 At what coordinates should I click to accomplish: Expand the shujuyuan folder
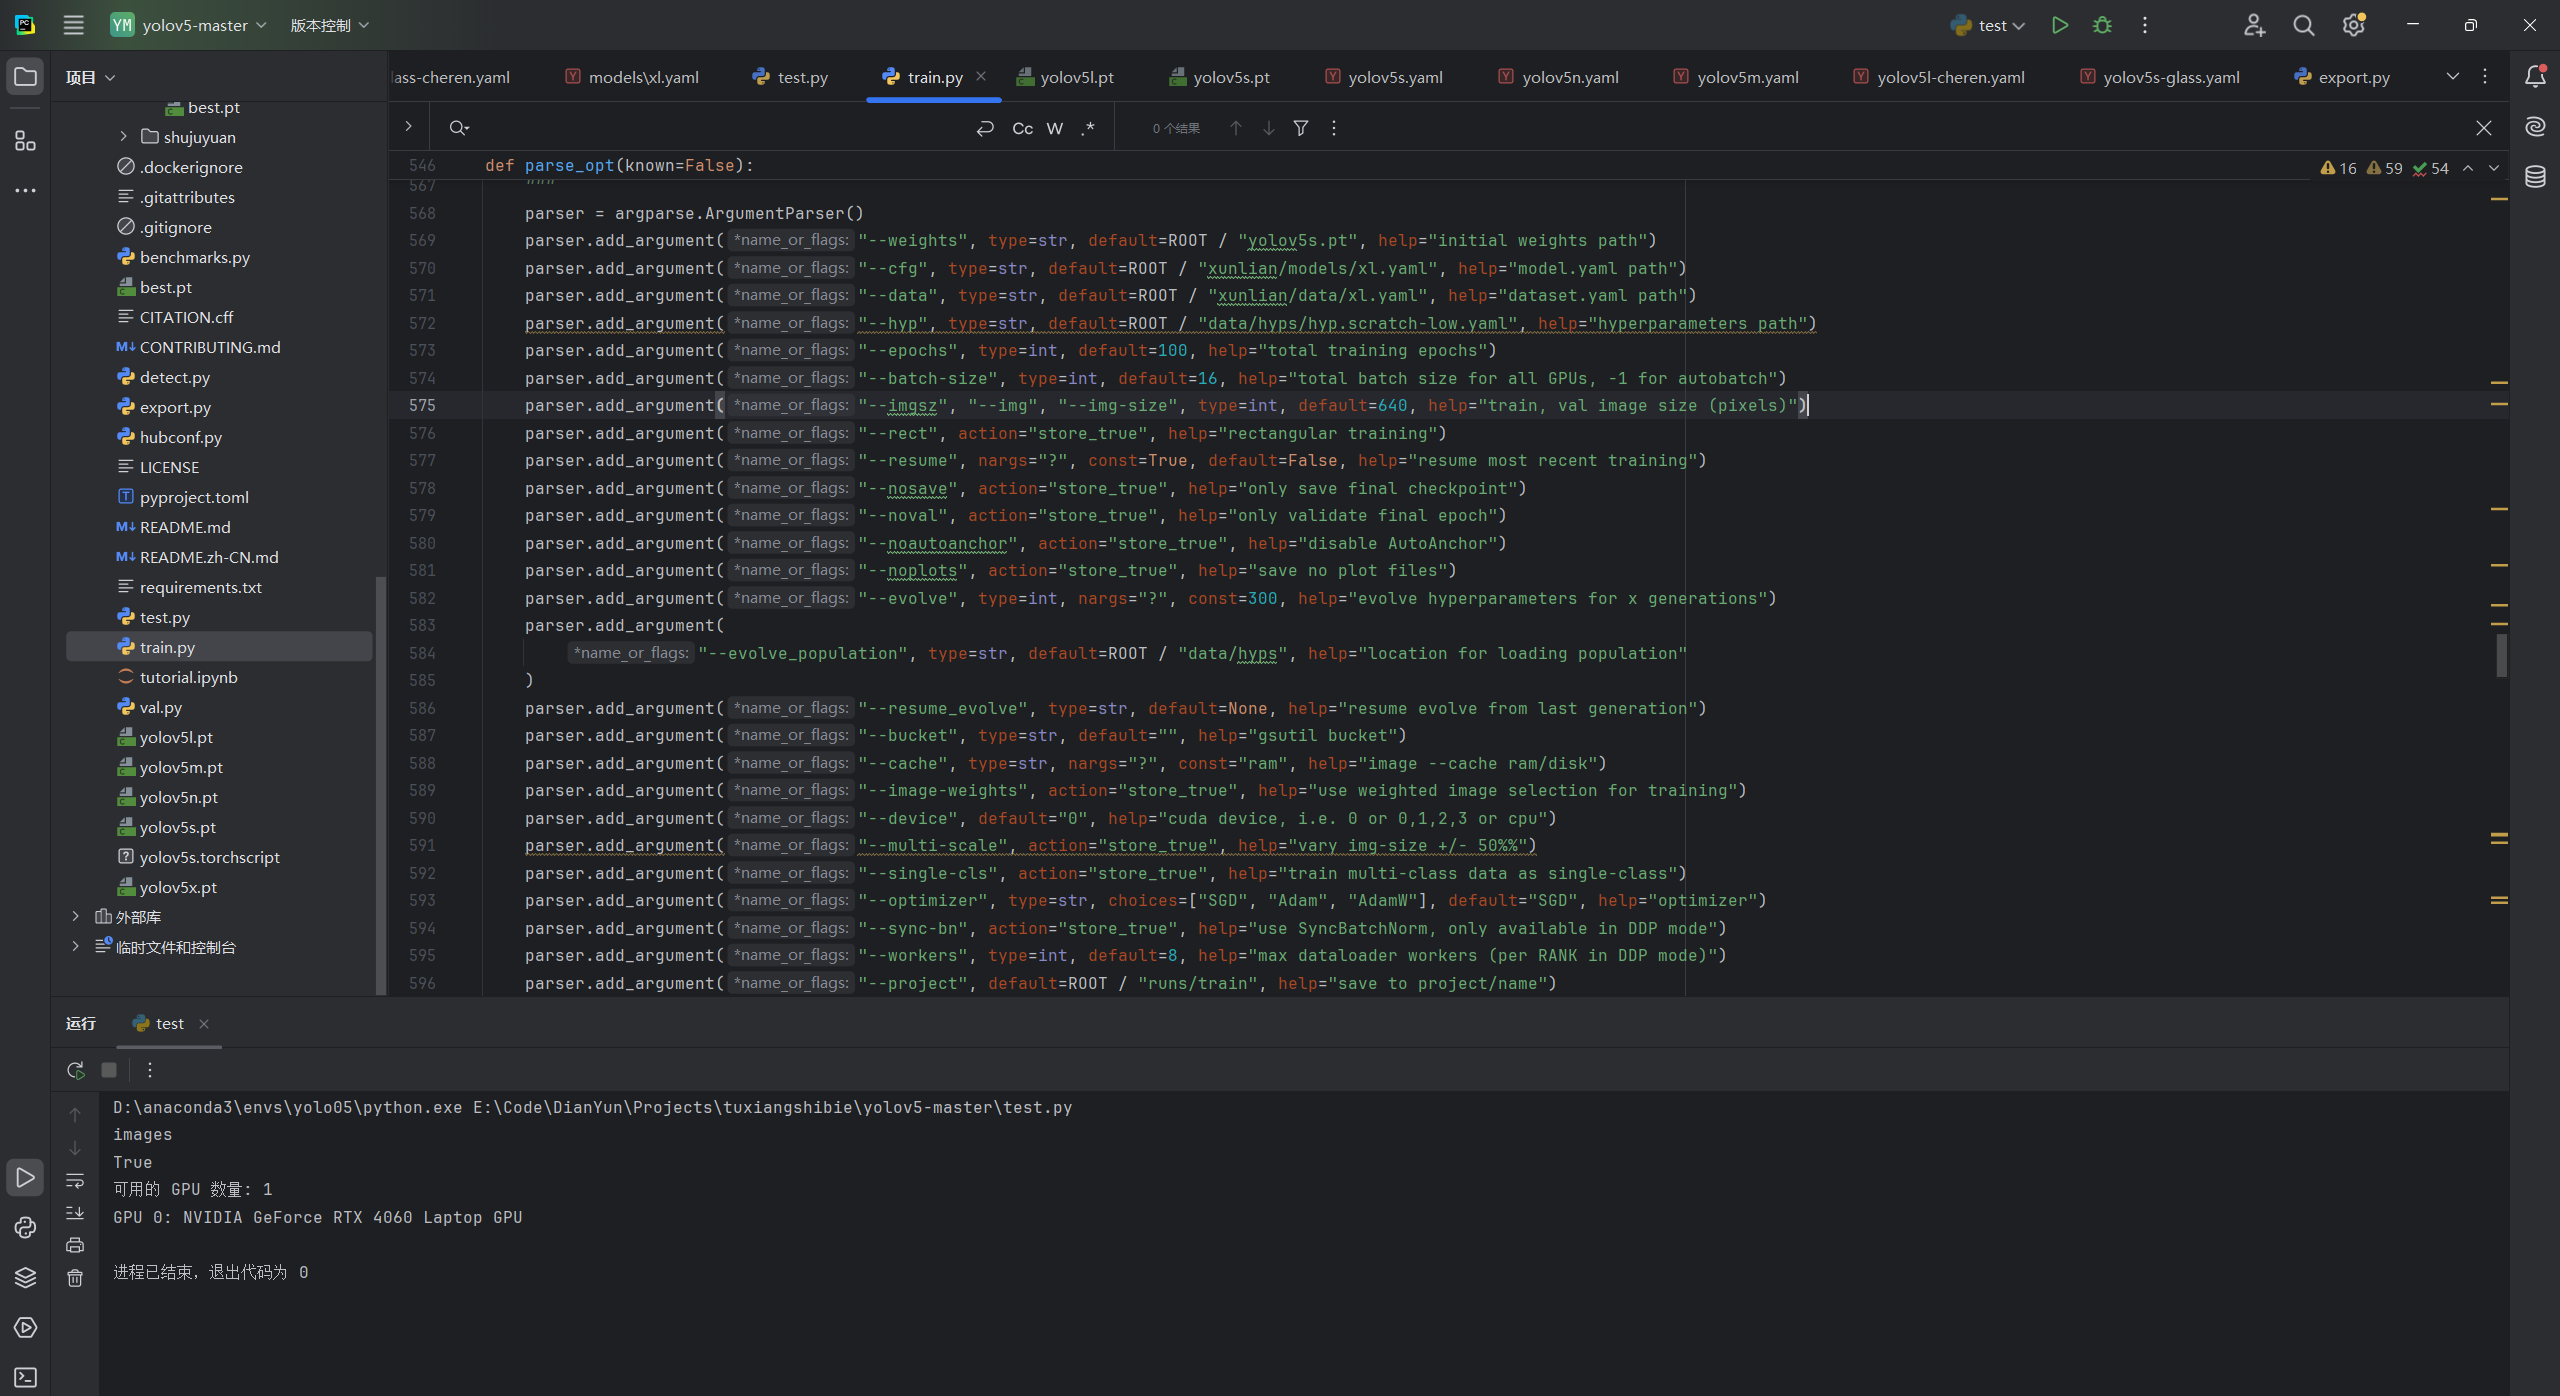pos(123,137)
